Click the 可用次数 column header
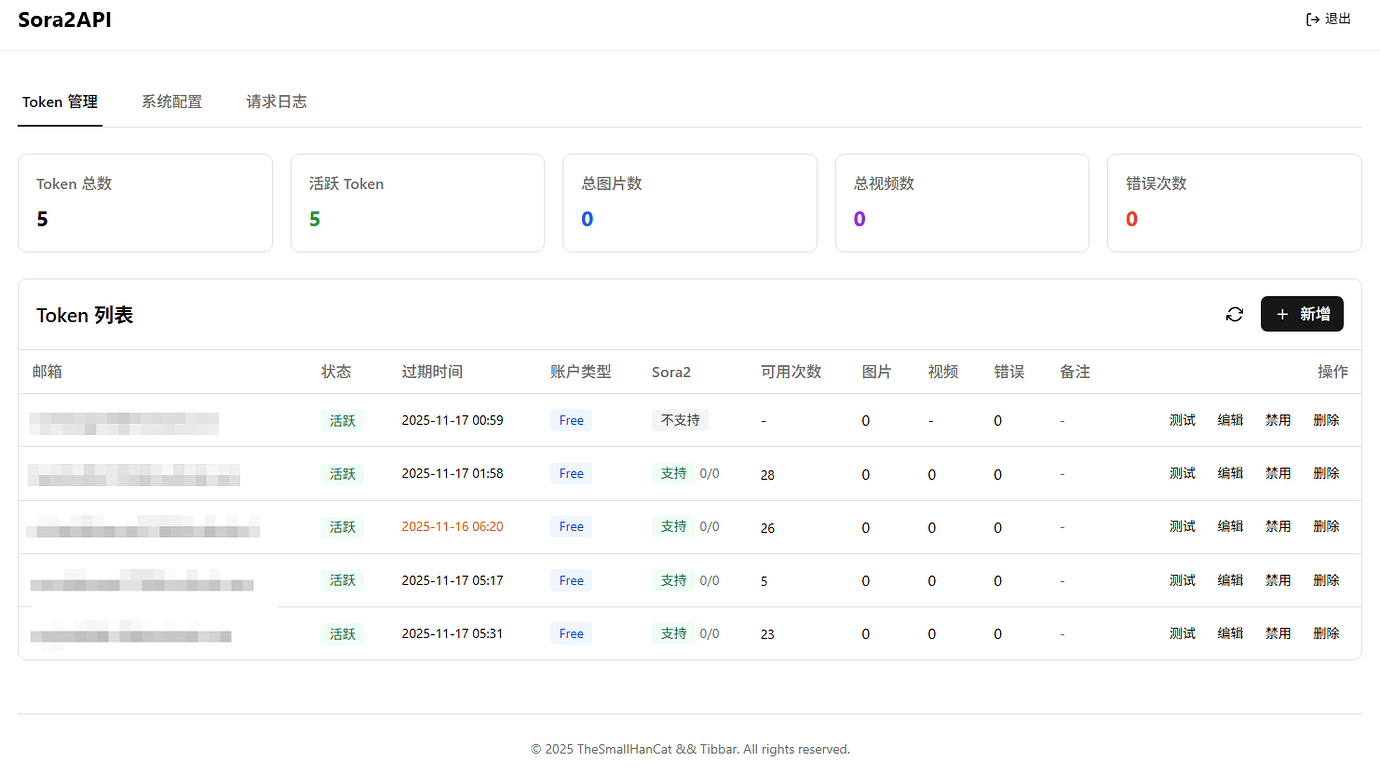 click(x=791, y=372)
